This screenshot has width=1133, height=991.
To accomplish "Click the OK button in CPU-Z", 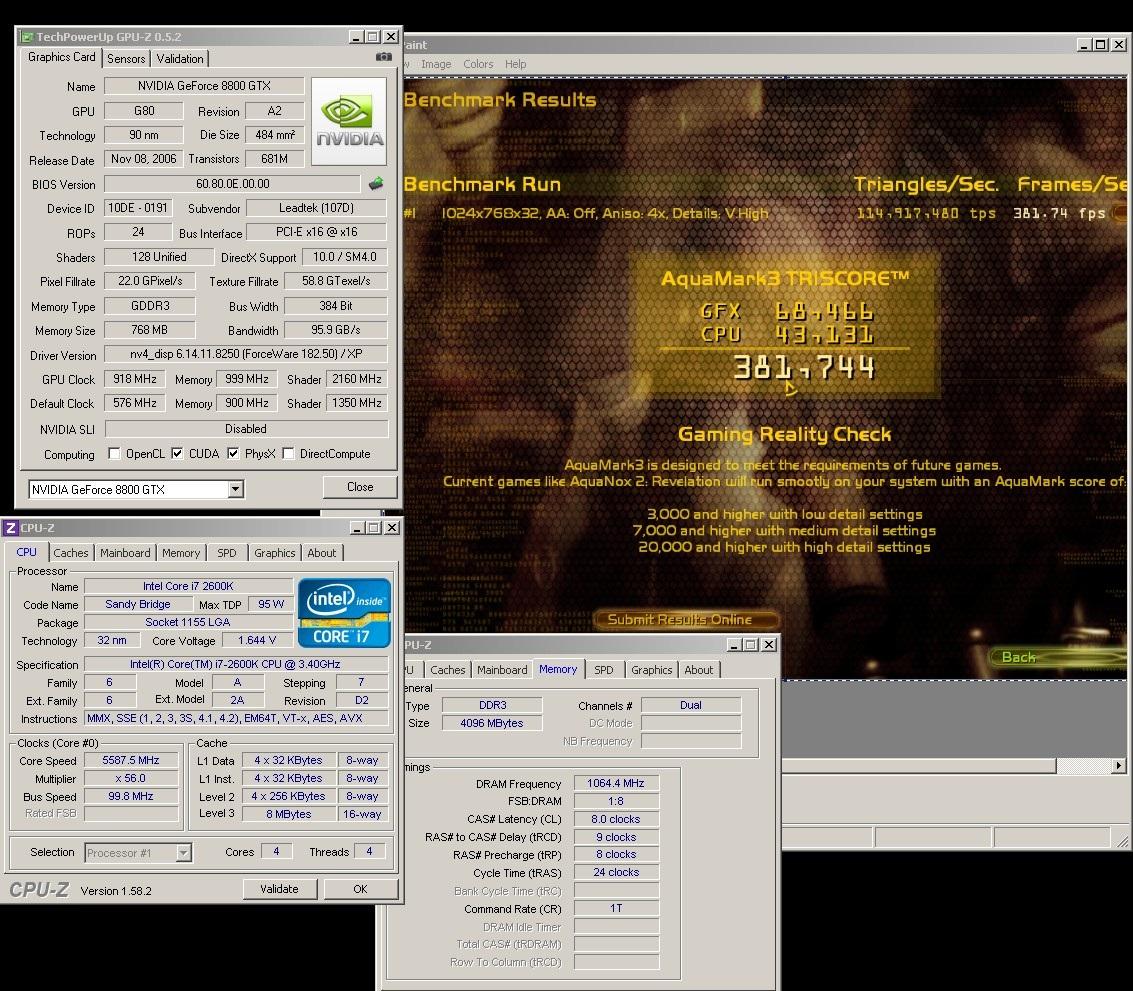I will [x=361, y=889].
